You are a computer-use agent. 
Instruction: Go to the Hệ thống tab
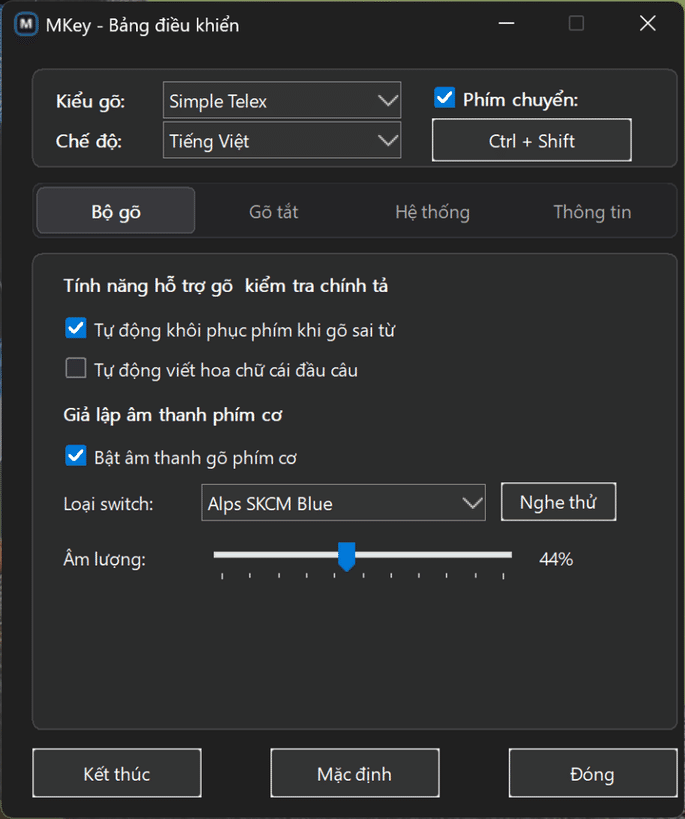[x=433, y=212]
